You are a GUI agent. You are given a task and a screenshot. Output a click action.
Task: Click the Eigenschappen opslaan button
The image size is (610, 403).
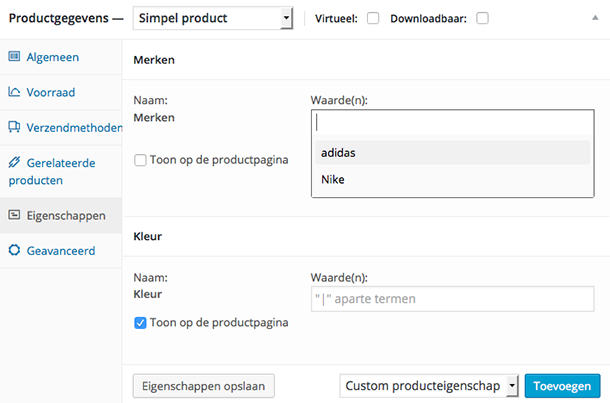[203, 386]
